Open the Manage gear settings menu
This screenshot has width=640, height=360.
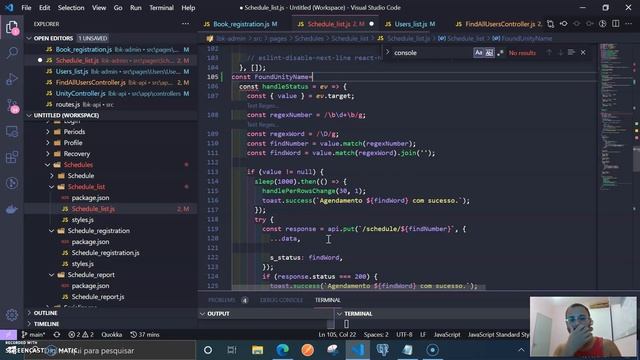pos(12,315)
